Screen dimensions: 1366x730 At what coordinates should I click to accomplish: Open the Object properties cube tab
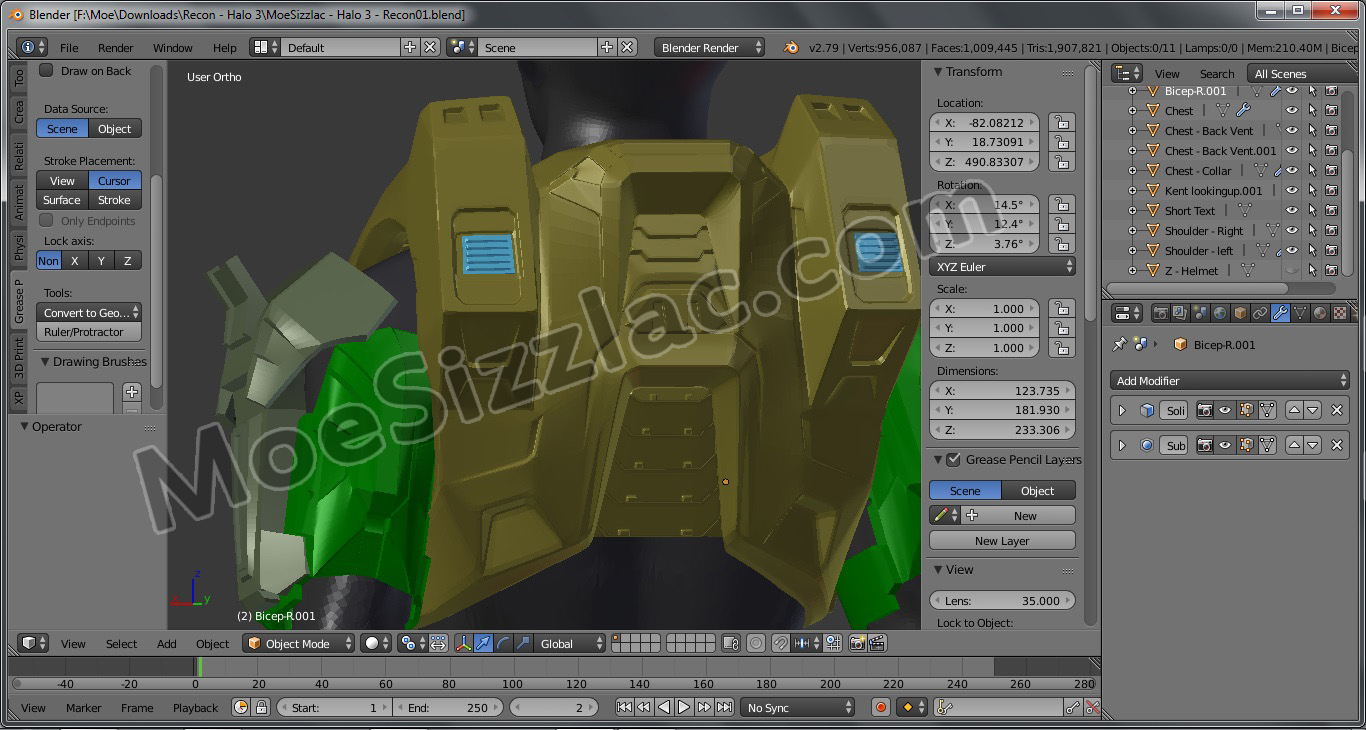(1240, 313)
